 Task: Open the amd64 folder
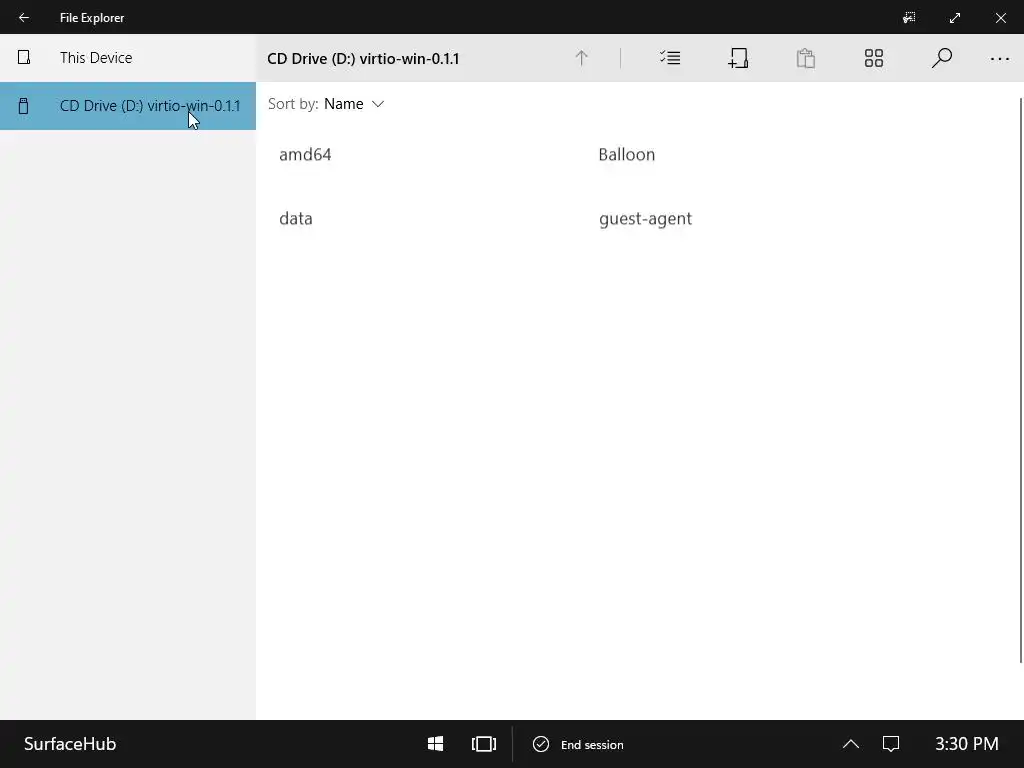305,155
